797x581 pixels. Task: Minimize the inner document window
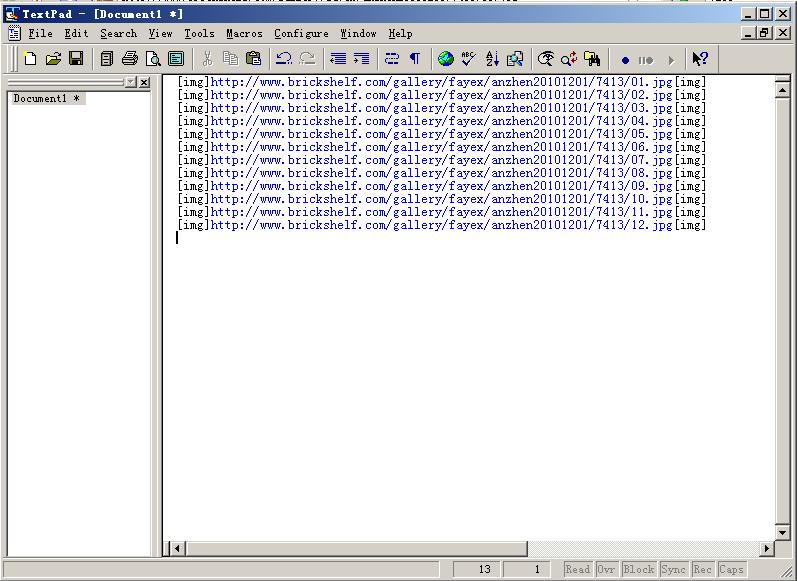747,33
